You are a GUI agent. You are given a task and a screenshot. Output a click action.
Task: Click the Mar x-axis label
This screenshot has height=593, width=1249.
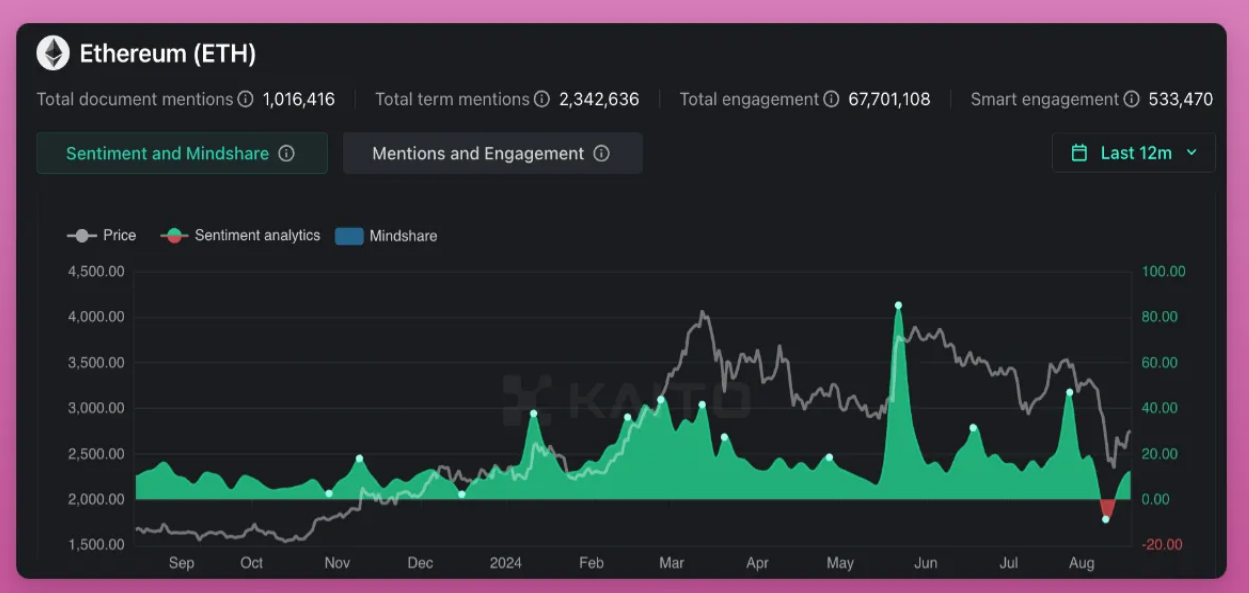tap(671, 563)
